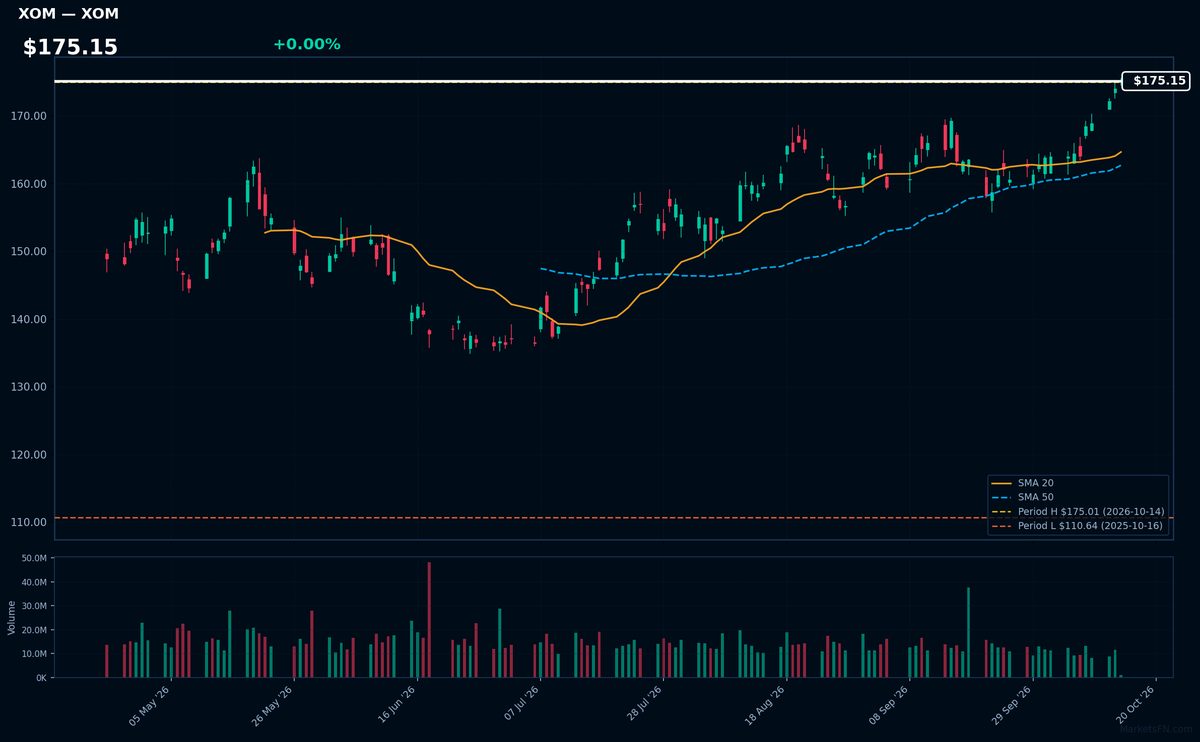
Task: Select the SMA 50 legend entry
Action: pyautogui.click(x=1078, y=497)
